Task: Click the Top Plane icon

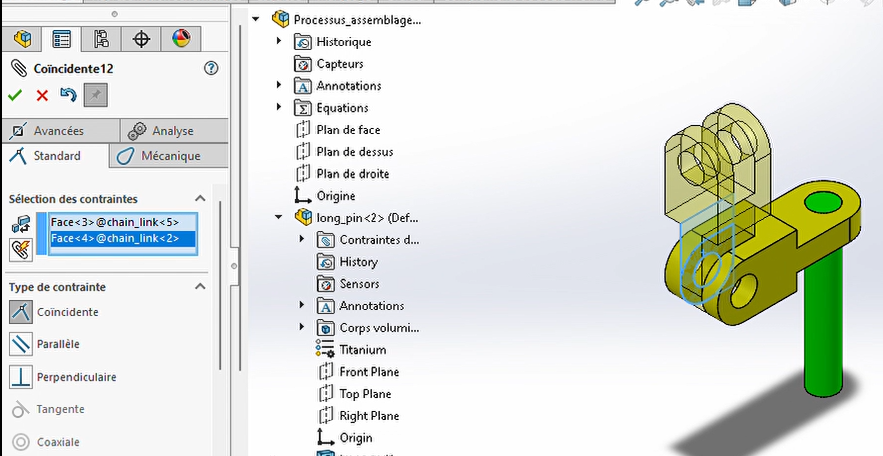Action: tap(326, 394)
